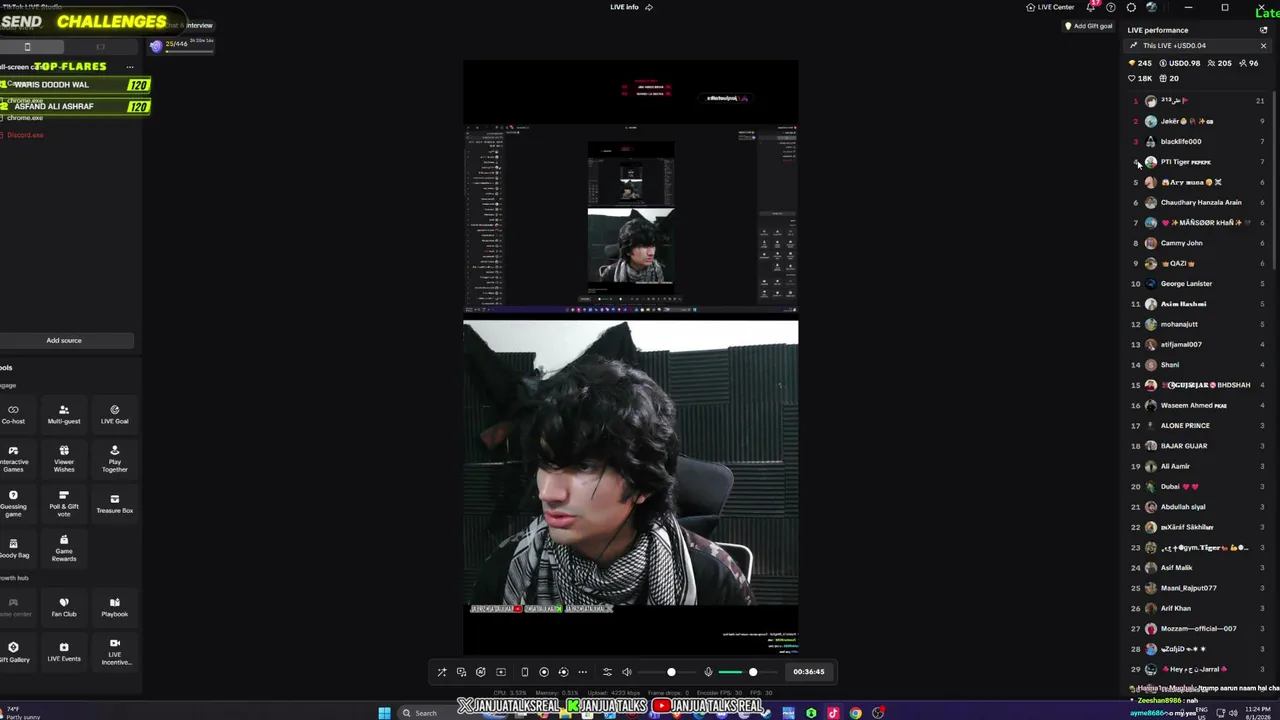The image size is (1280, 720).
Task: Open the LIVE Events tile
Action: (64, 652)
